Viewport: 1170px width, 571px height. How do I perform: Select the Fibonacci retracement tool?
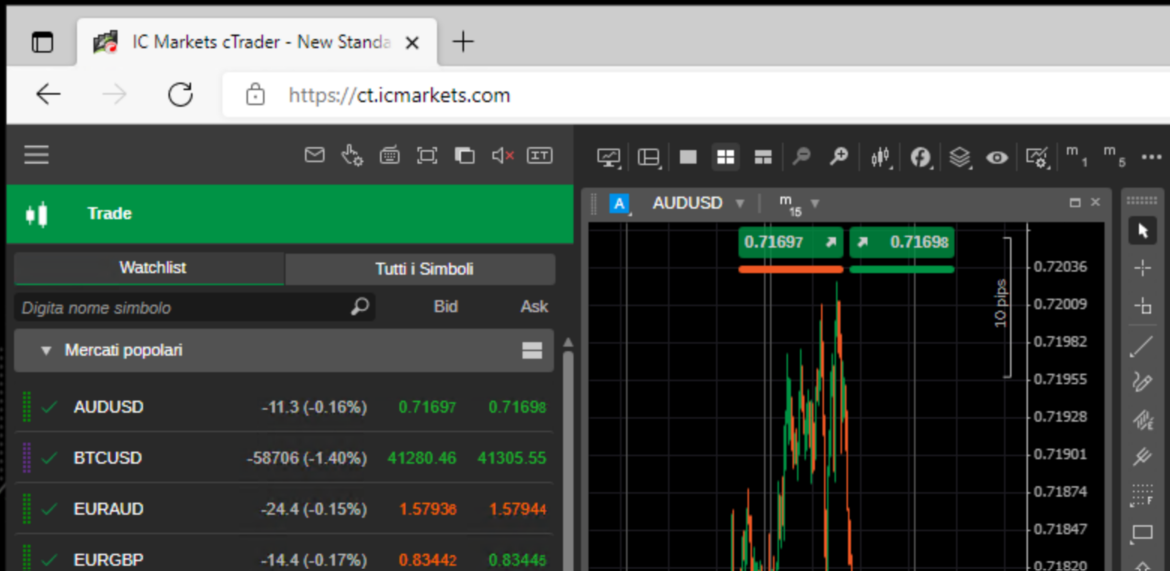[1142, 495]
